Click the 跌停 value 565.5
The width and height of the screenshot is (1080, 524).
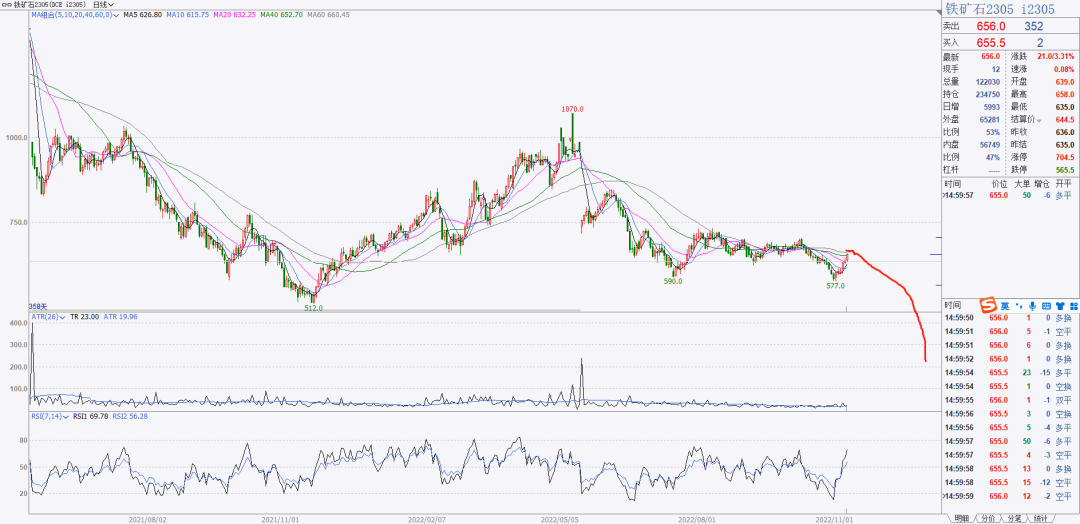tap(1065, 169)
